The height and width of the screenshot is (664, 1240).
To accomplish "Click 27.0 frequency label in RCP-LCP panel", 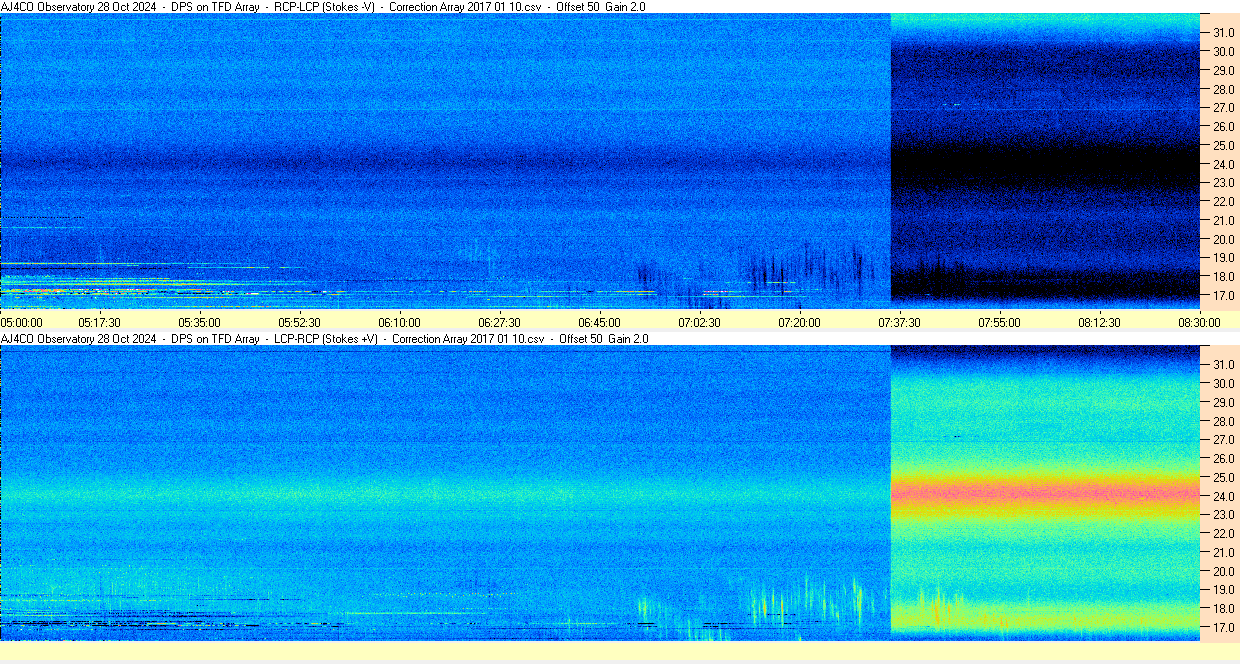I will point(1224,108).
